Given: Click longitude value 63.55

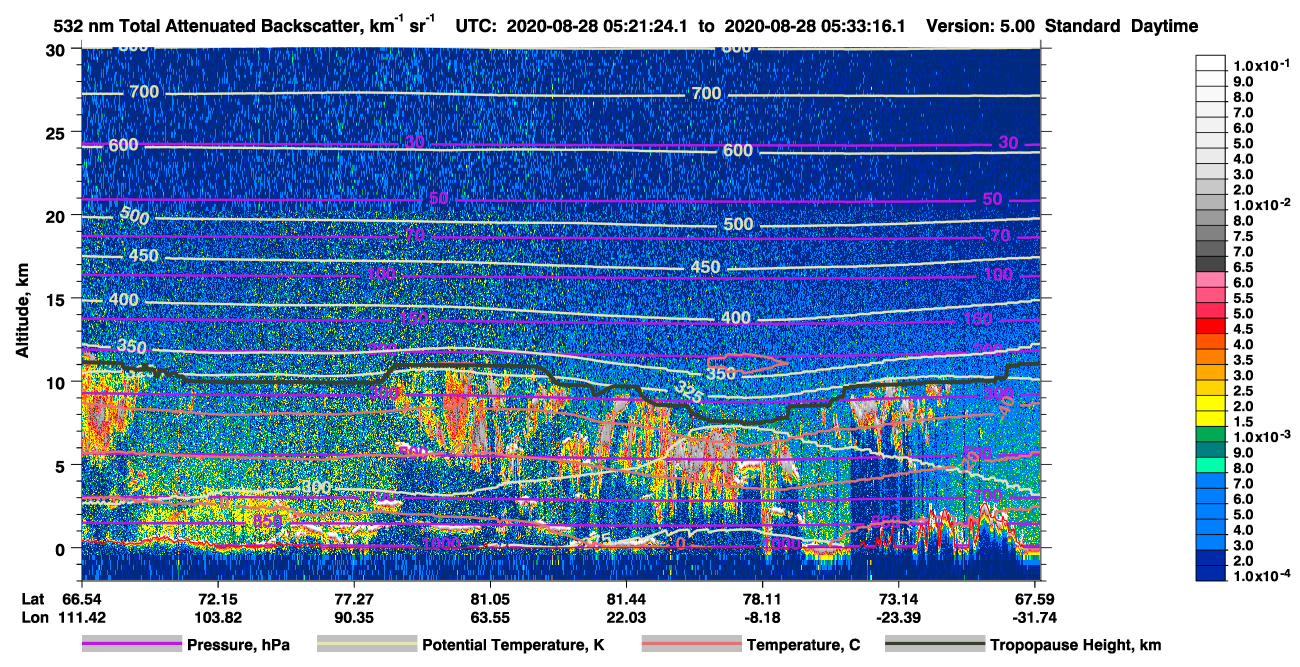Looking at the screenshot, I should [489, 616].
